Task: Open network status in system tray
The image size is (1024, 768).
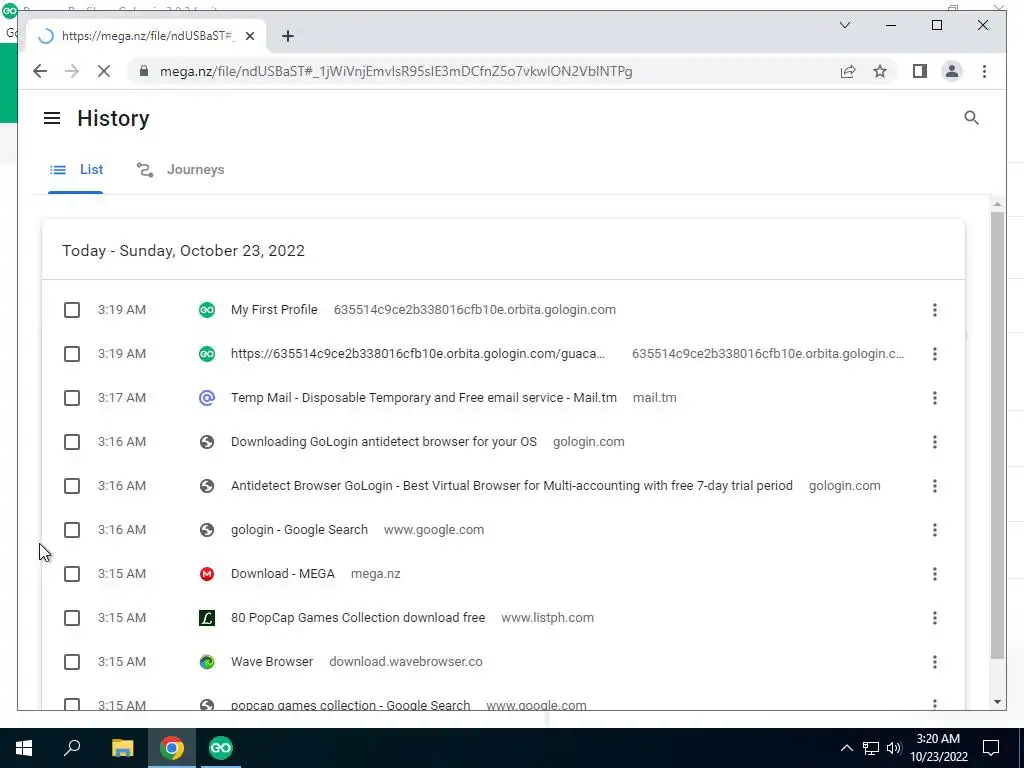Action: (x=871, y=748)
